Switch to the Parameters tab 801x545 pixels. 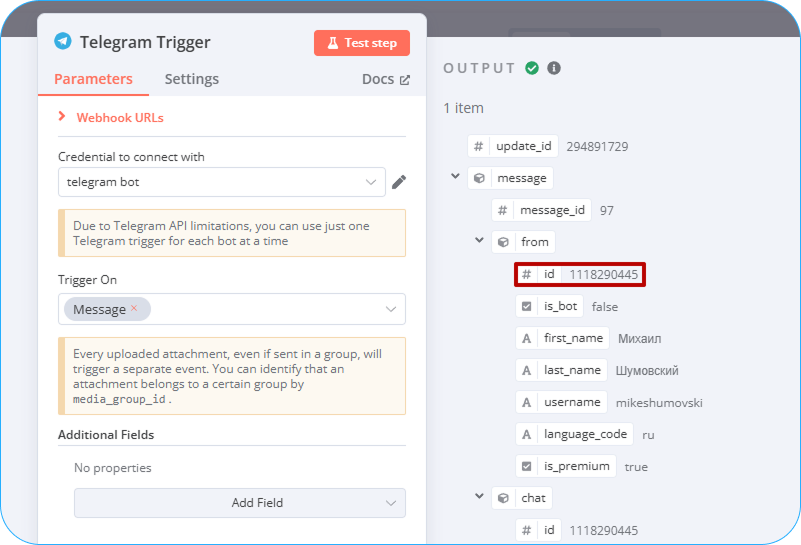pos(93,79)
